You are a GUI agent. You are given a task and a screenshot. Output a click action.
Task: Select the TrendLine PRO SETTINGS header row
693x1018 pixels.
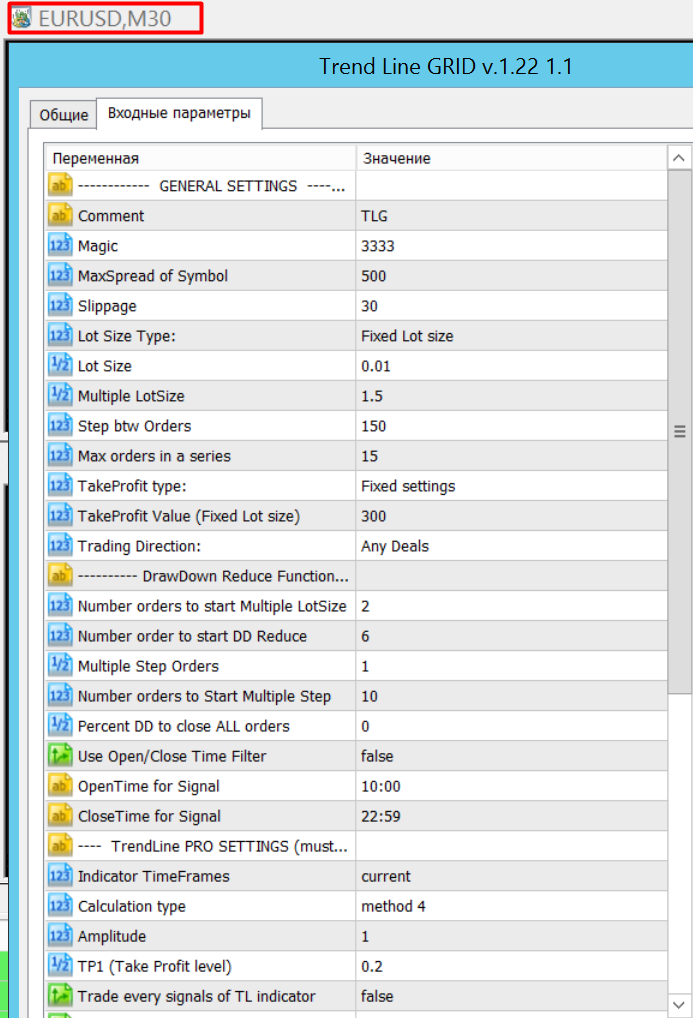[x=356, y=845]
